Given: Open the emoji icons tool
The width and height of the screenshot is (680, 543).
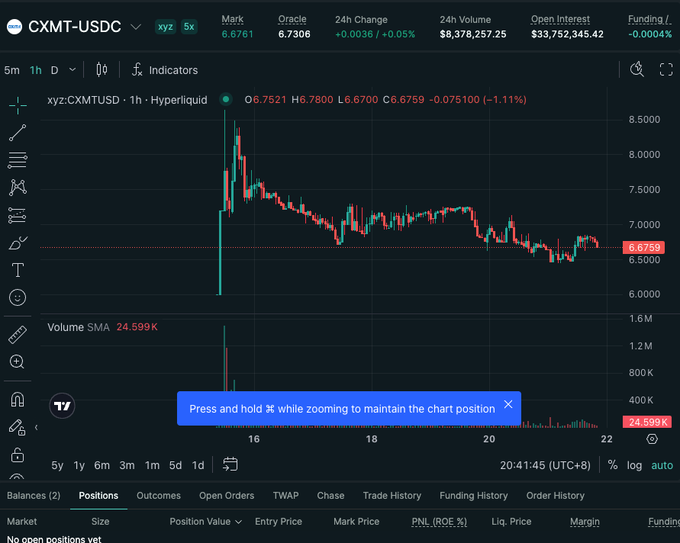Looking at the screenshot, I should click(18, 298).
